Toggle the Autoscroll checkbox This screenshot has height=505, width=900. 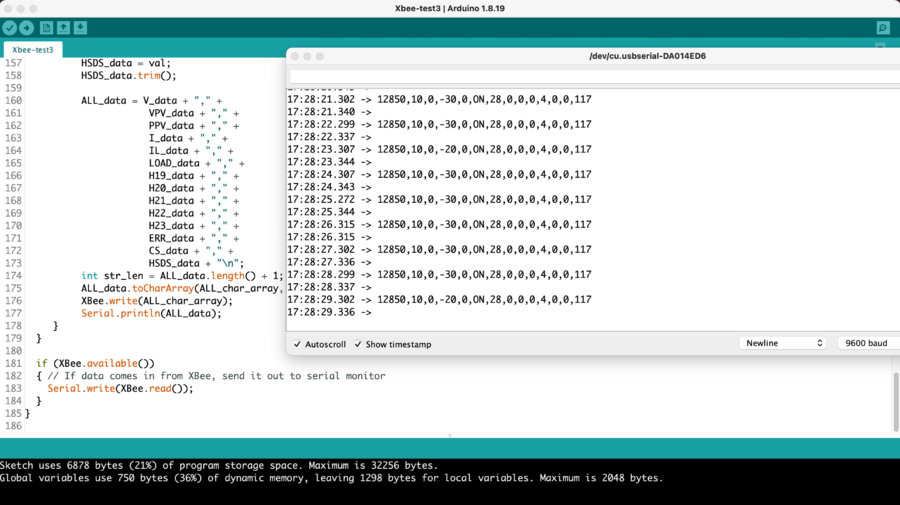coord(298,344)
